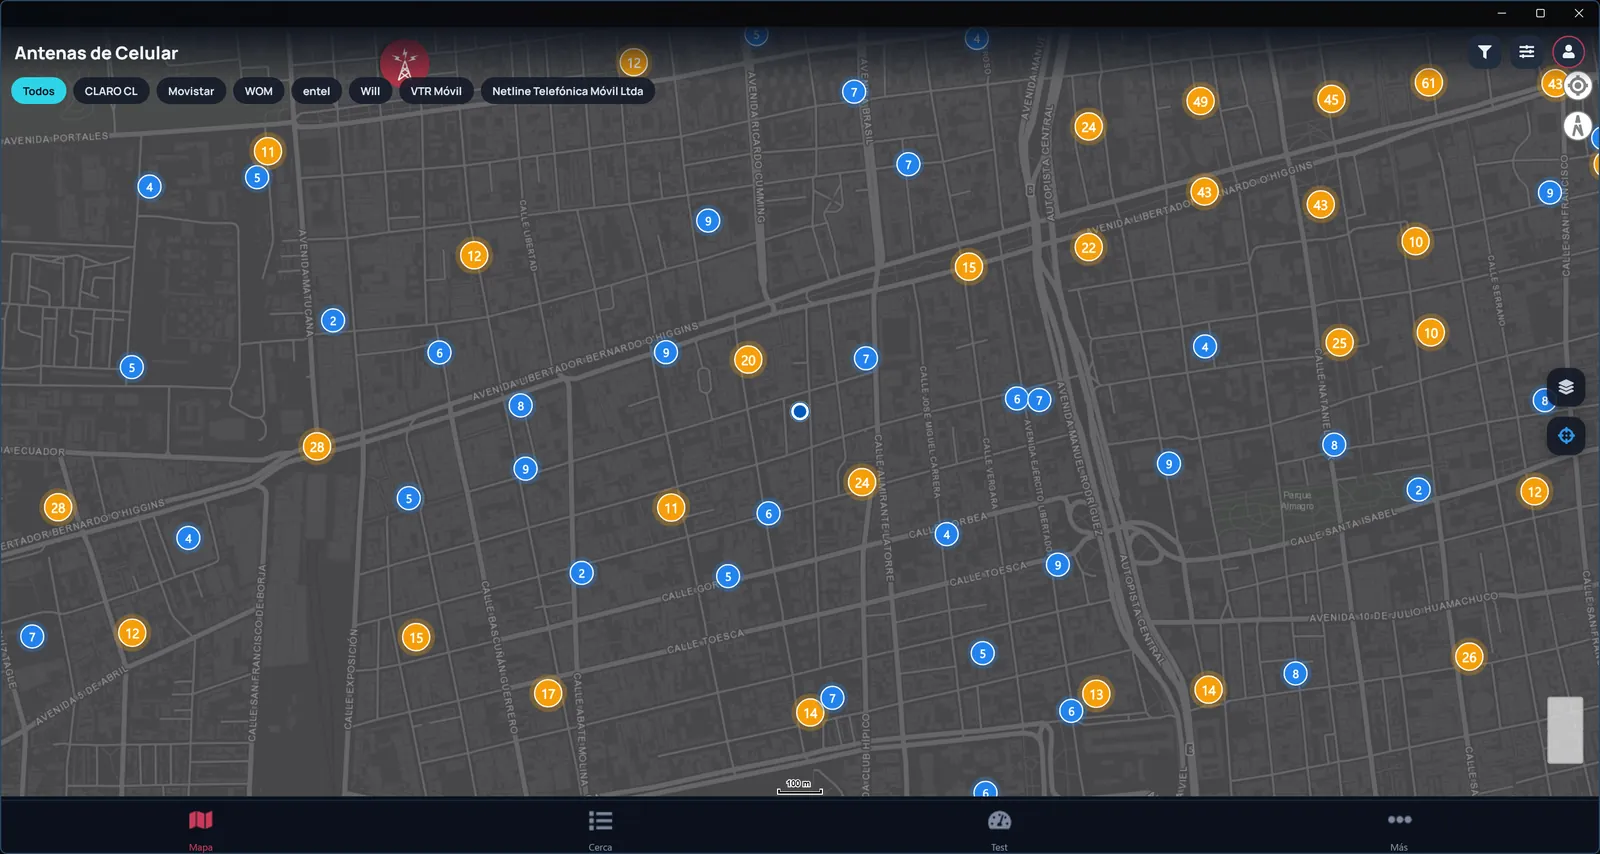1600x854 pixels.
Task: Filter antennas by WOM
Action: click(x=259, y=91)
